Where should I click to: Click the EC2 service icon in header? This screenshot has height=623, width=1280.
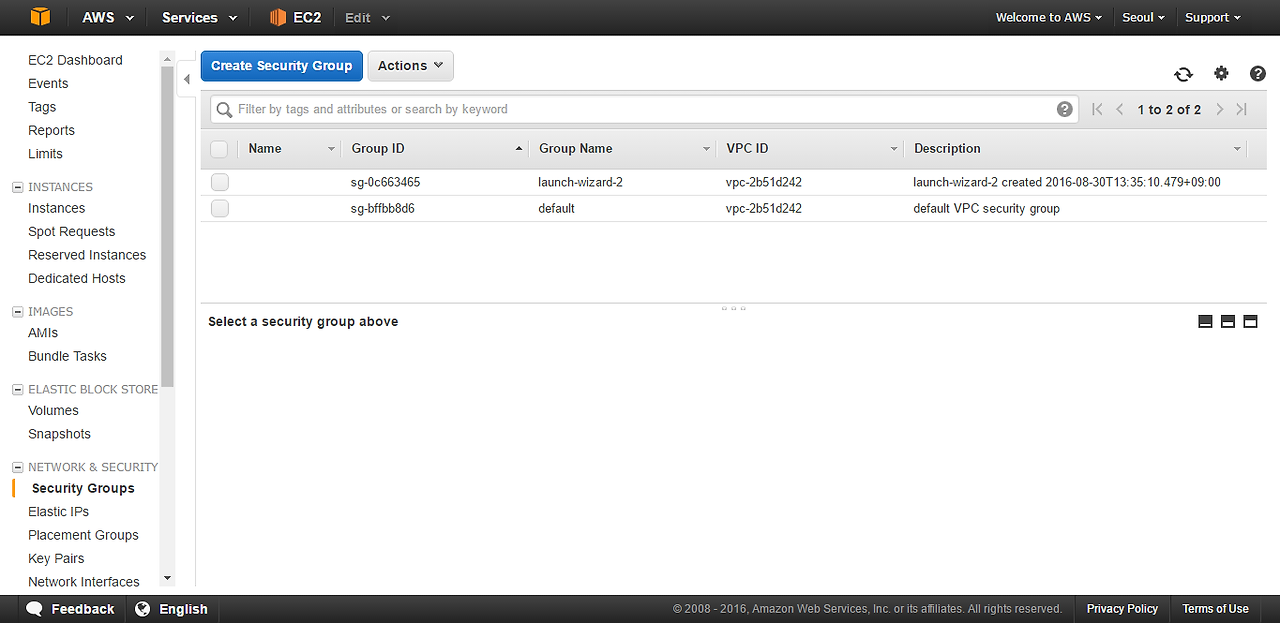pyautogui.click(x=278, y=17)
